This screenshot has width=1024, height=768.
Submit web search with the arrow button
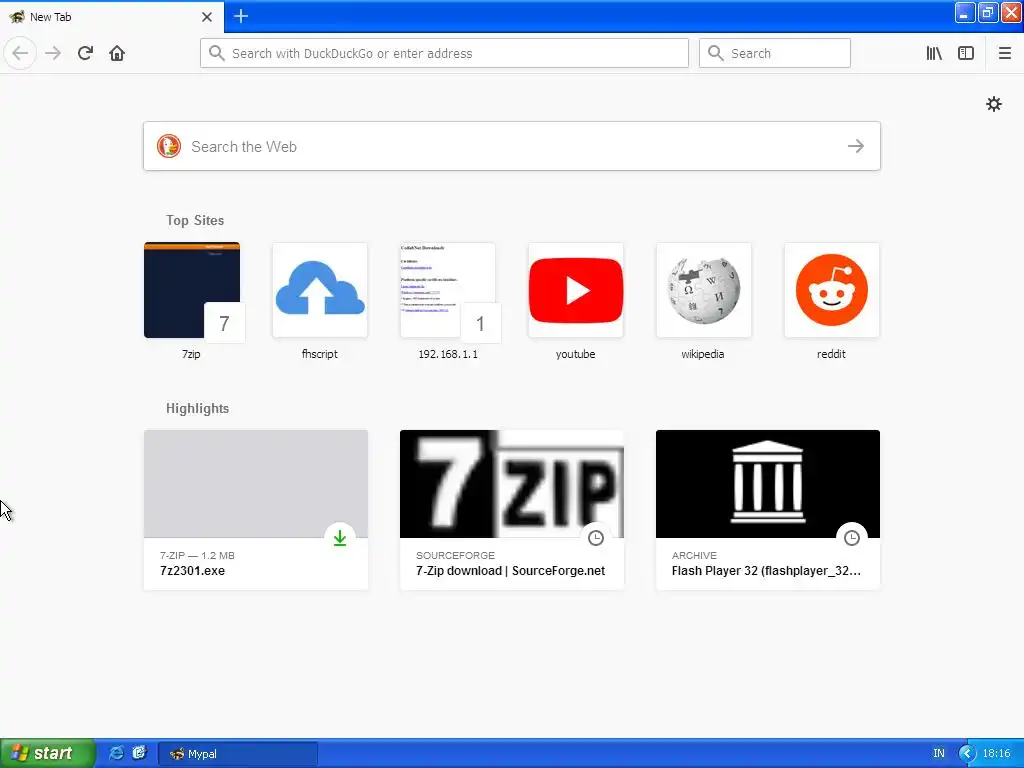point(856,146)
